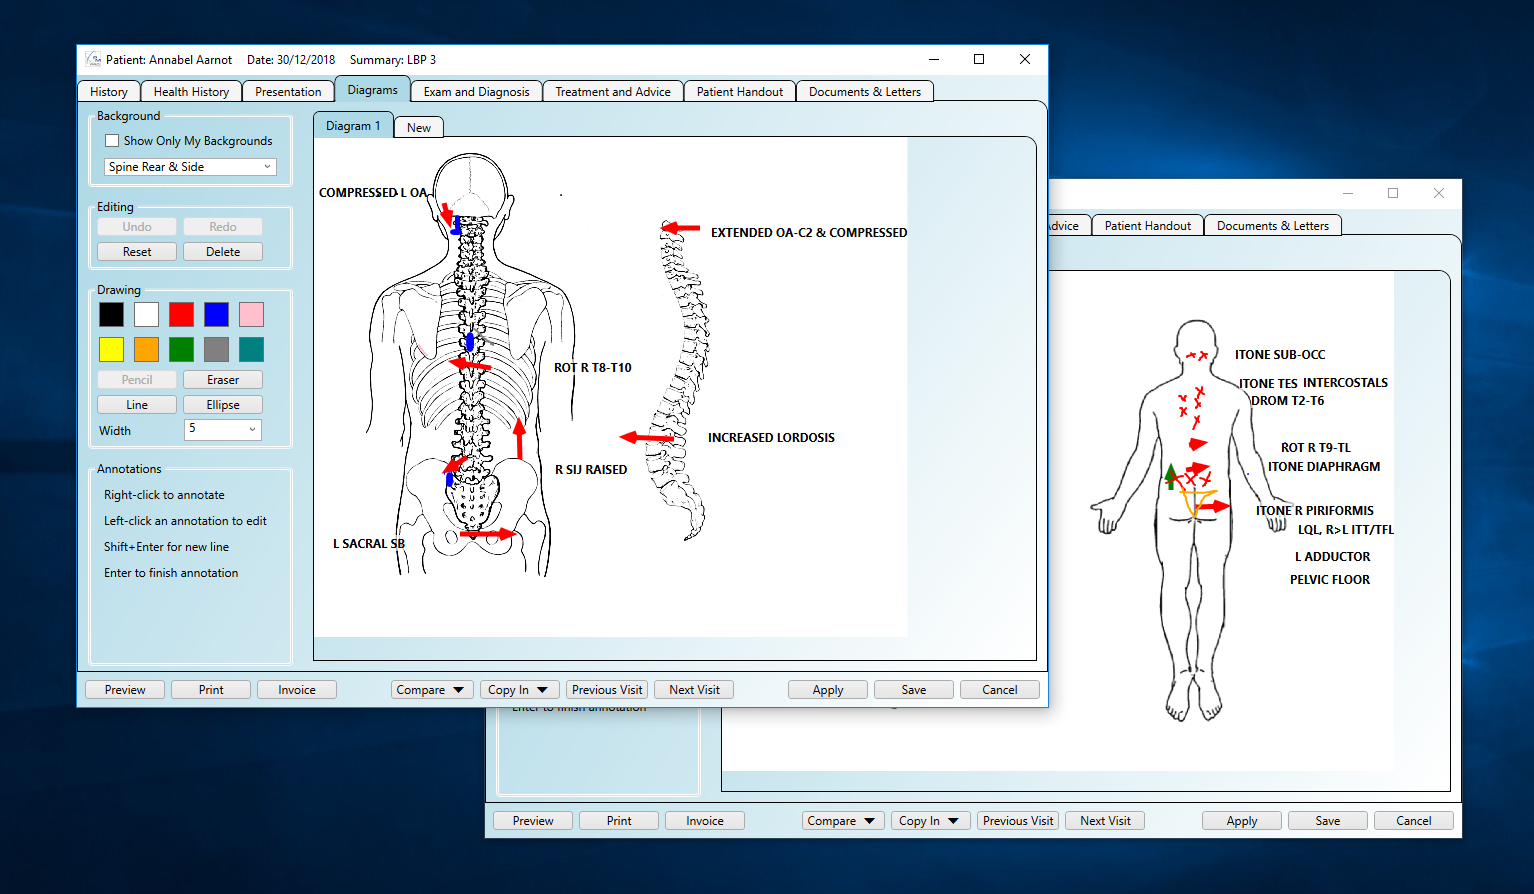This screenshot has height=894, width=1534.
Task: Undo the last diagram edit
Action: [x=136, y=226]
